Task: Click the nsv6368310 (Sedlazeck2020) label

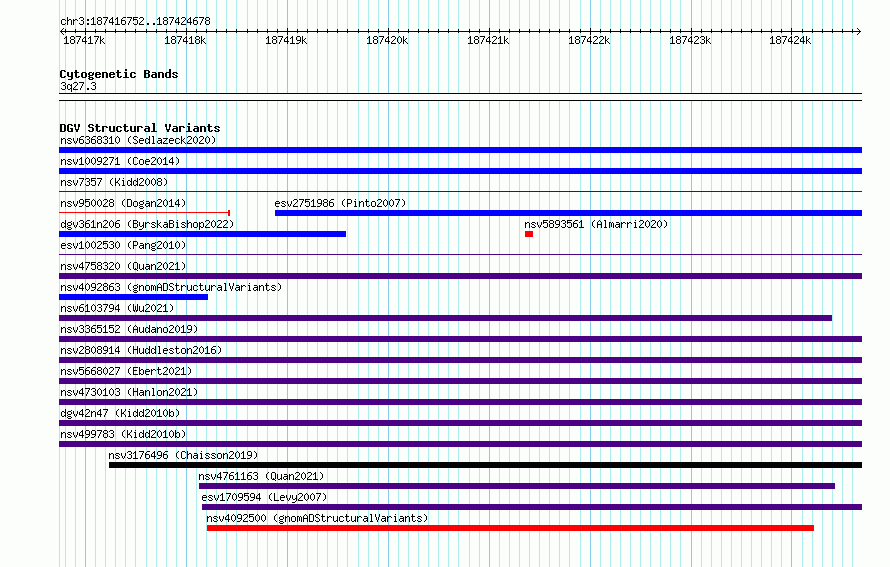Action: click(x=138, y=140)
